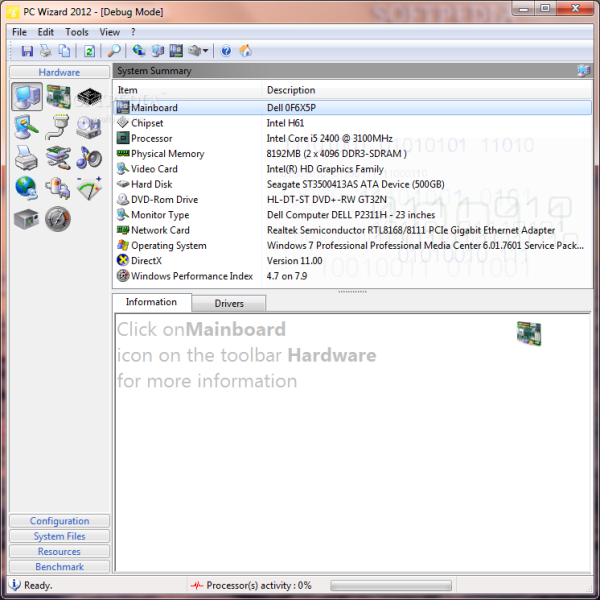Select the Power battery and plug sidebar icon
Viewport: 600px width, 600px height.
[58, 188]
